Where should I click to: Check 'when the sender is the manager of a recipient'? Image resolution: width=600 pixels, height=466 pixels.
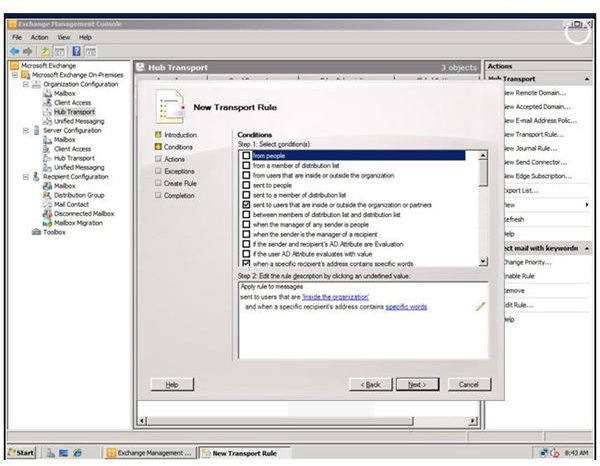(246, 235)
